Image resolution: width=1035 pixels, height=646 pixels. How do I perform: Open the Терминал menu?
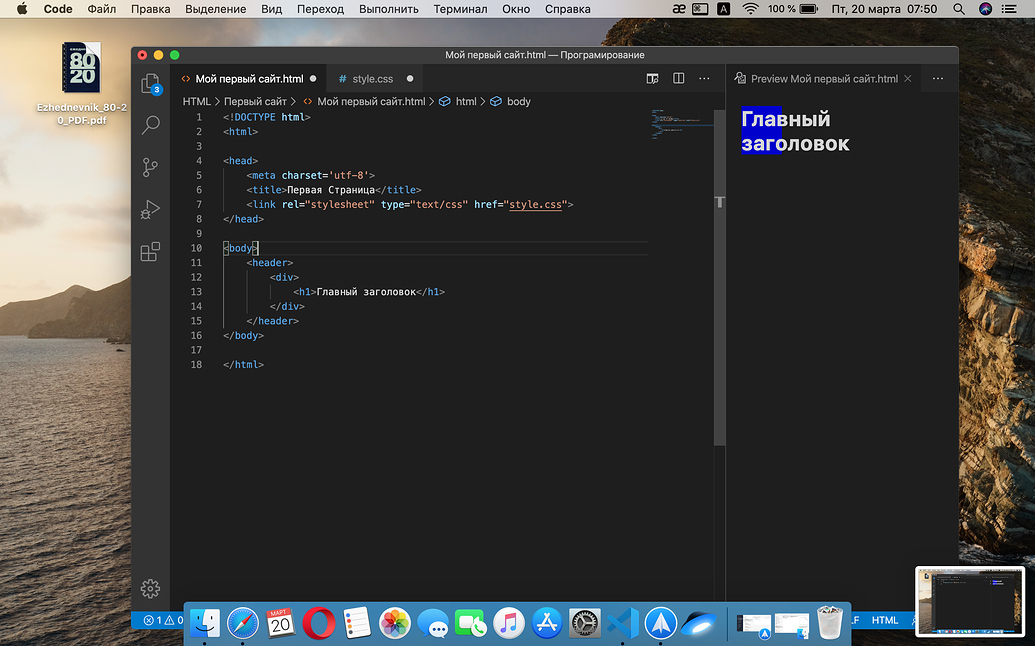click(x=460, y=9)
